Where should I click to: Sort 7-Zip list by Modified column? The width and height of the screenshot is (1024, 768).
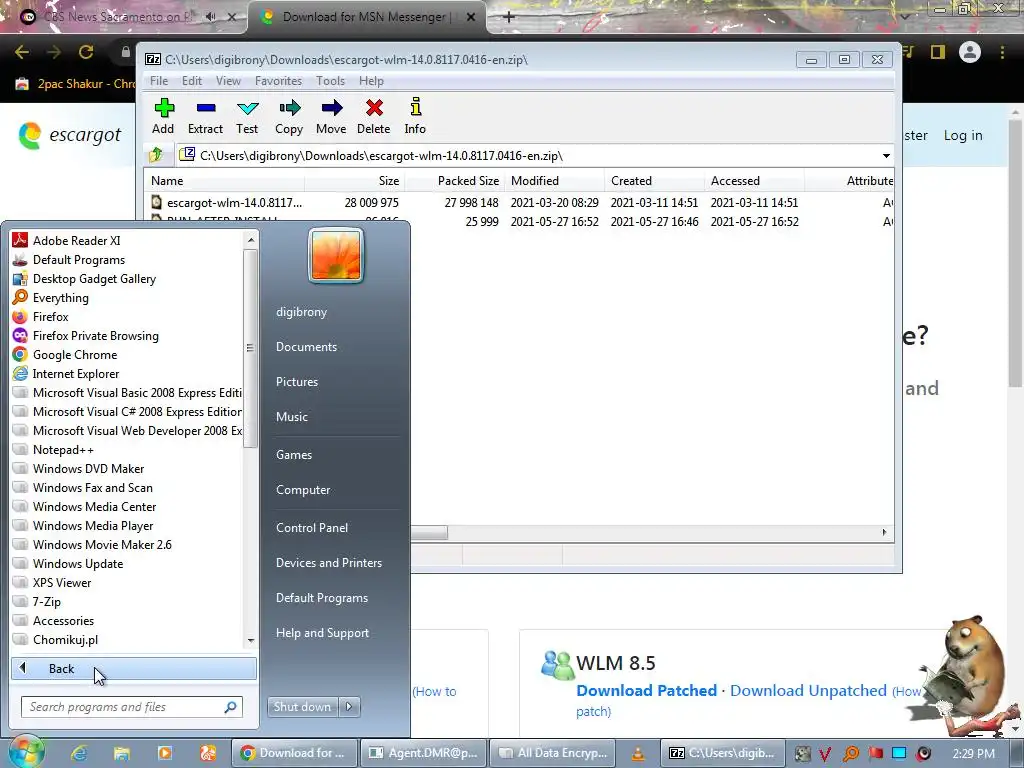pos(554,181)
